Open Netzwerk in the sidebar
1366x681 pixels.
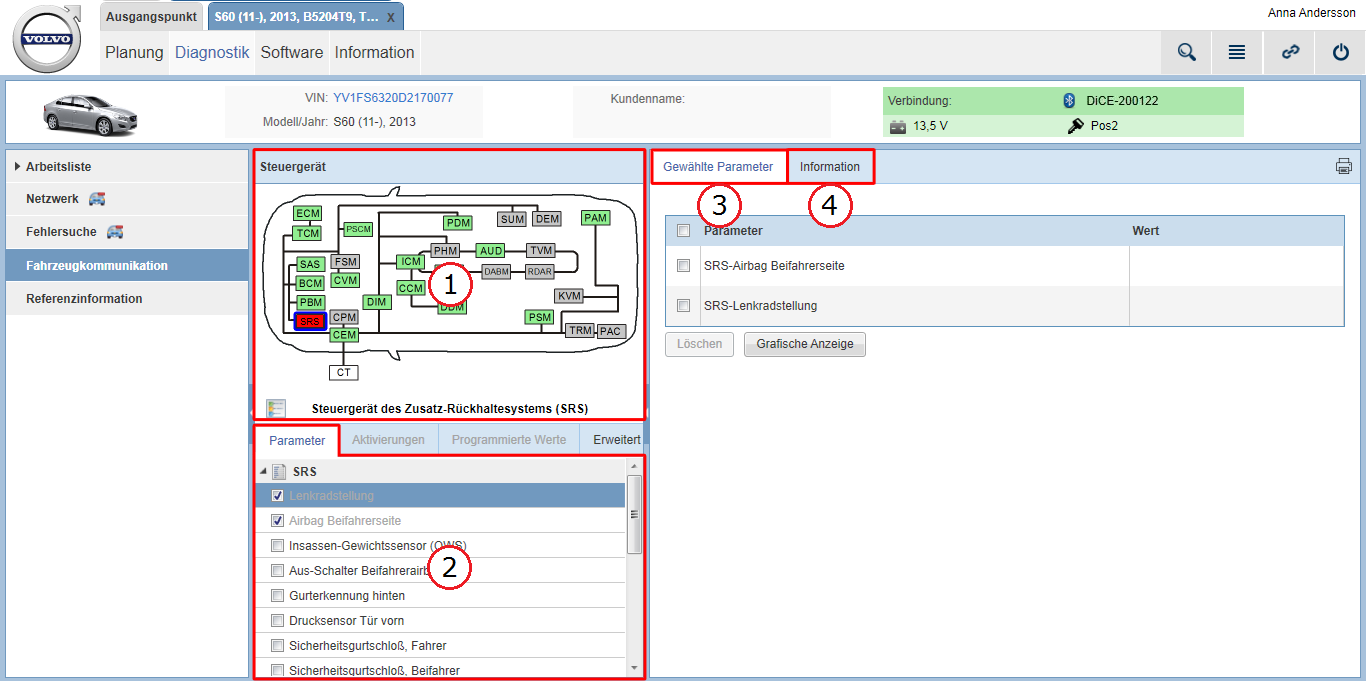127,199
